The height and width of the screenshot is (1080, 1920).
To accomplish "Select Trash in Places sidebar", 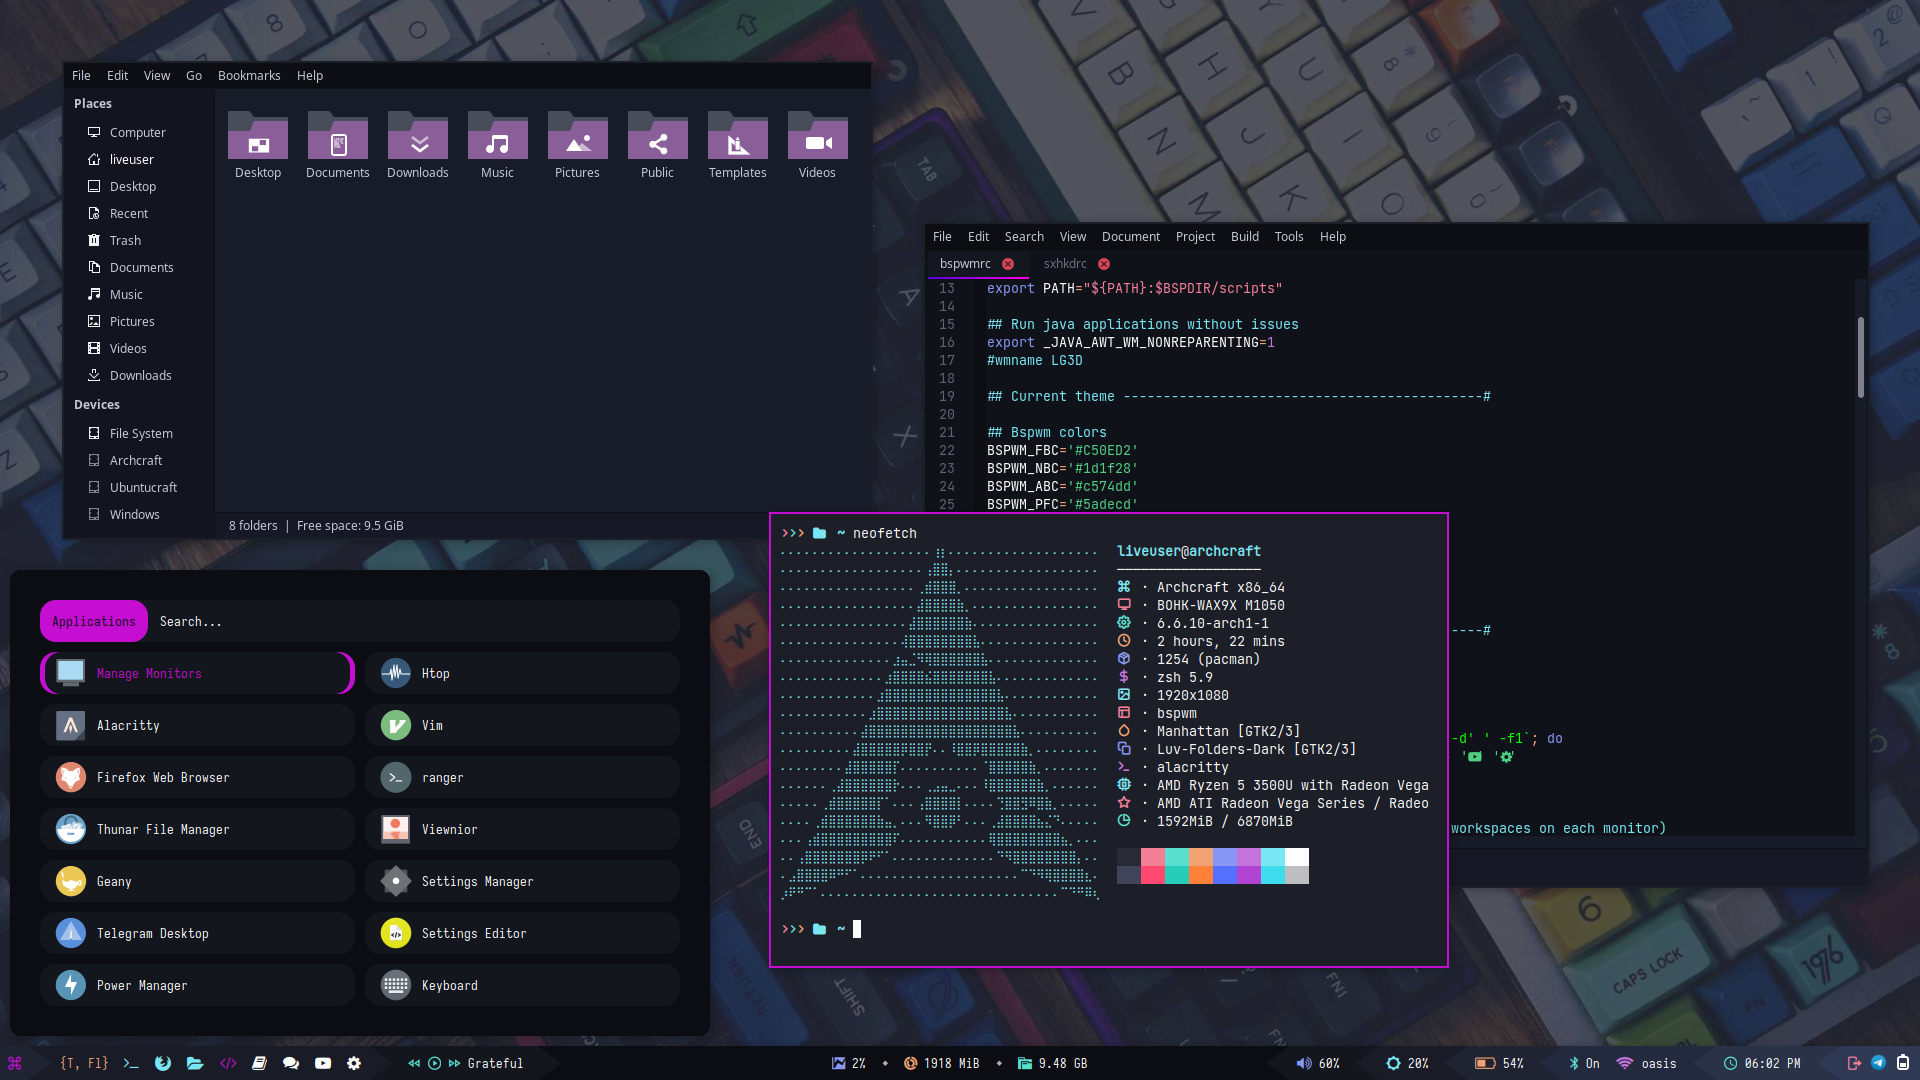I will (125, 240).
